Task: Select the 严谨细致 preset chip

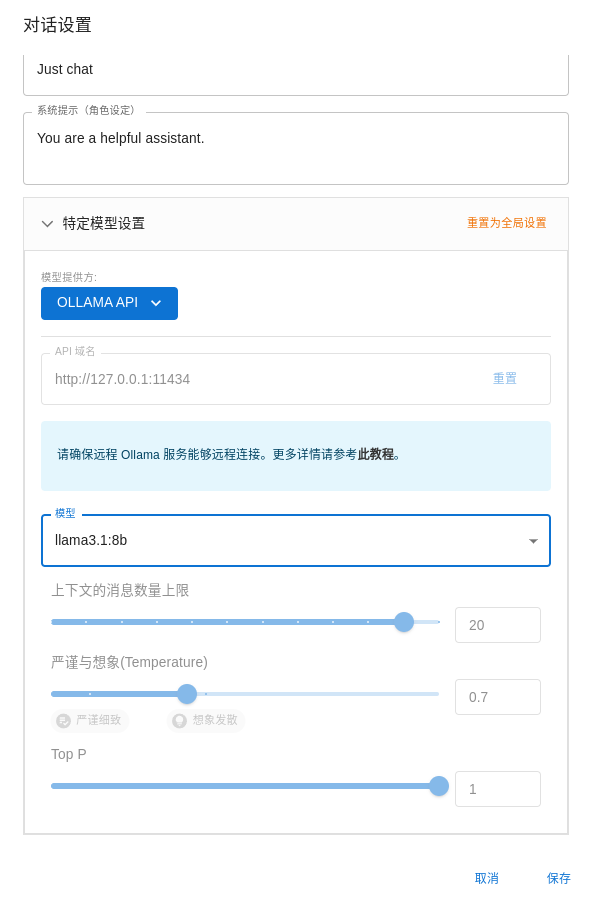Action: point(90,720)
